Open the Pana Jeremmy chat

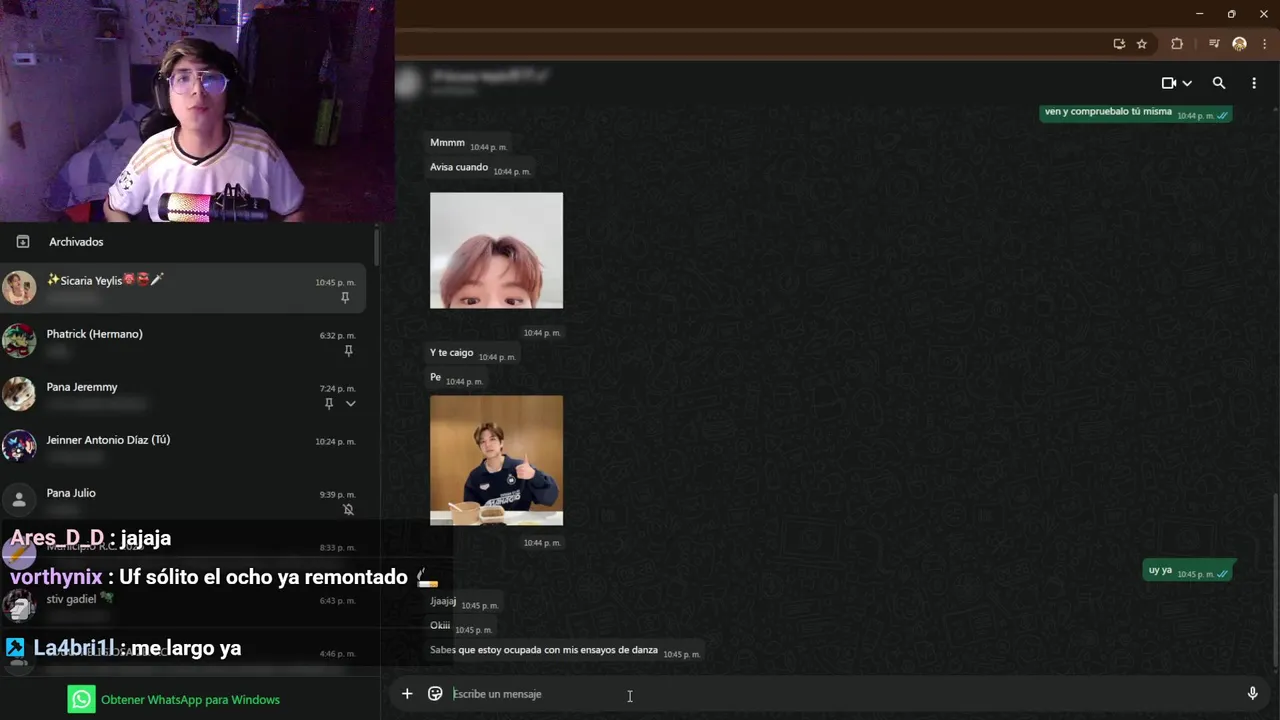point(183,394)
